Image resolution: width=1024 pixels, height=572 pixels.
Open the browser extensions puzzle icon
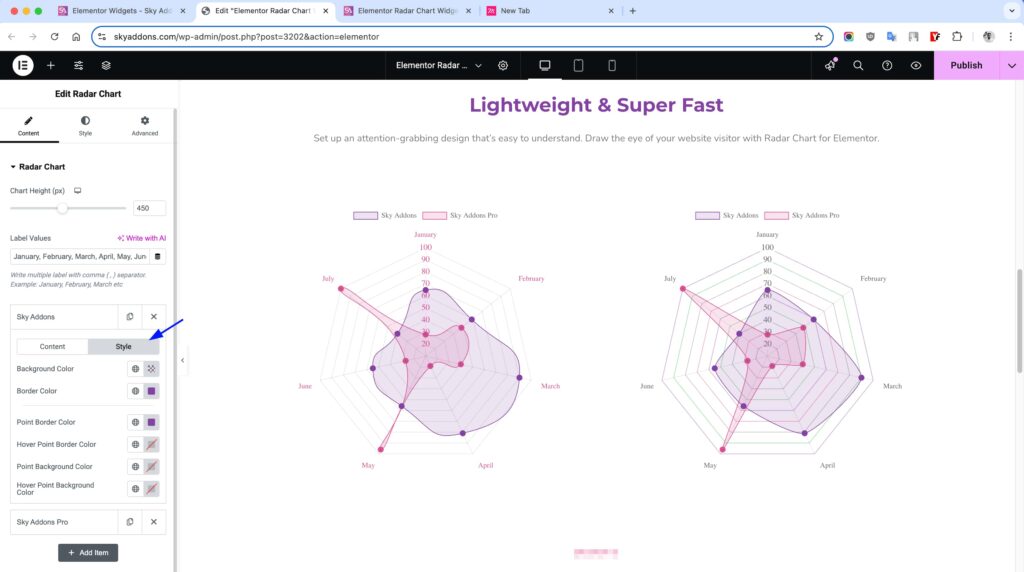tap(957, 37)
